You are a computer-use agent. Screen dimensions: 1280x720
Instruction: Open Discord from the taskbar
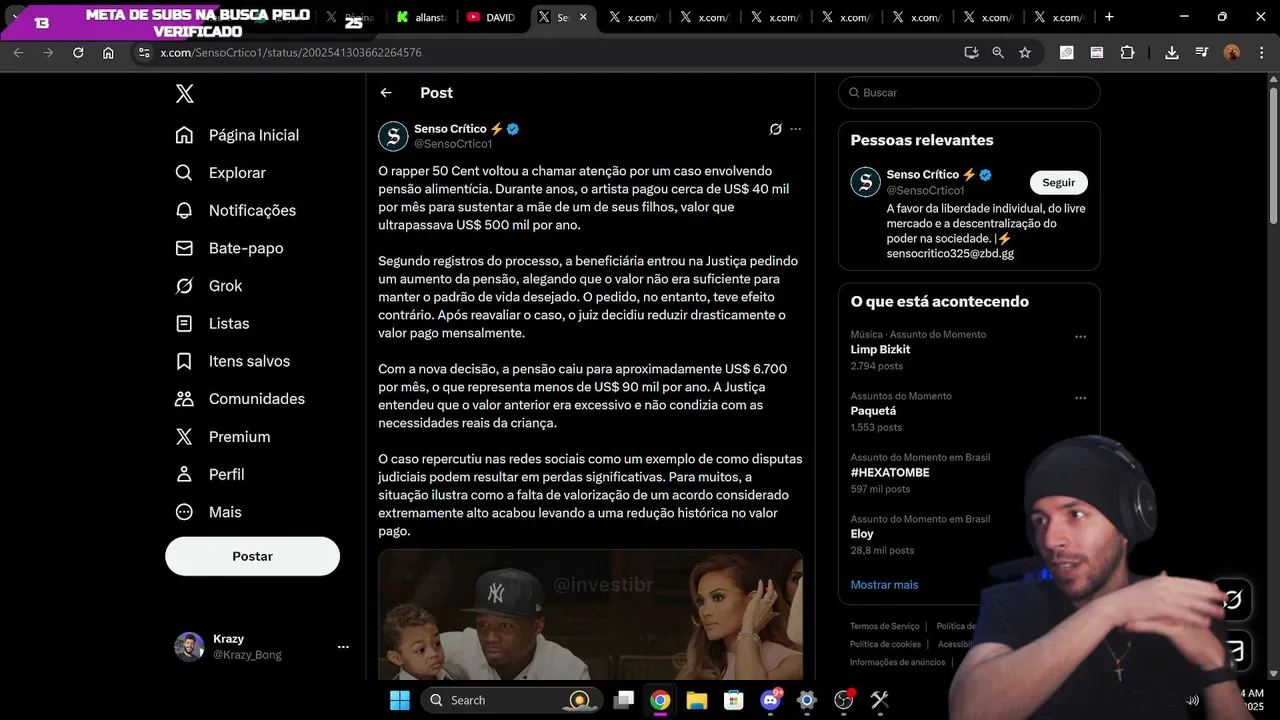[x=770, y=700]
